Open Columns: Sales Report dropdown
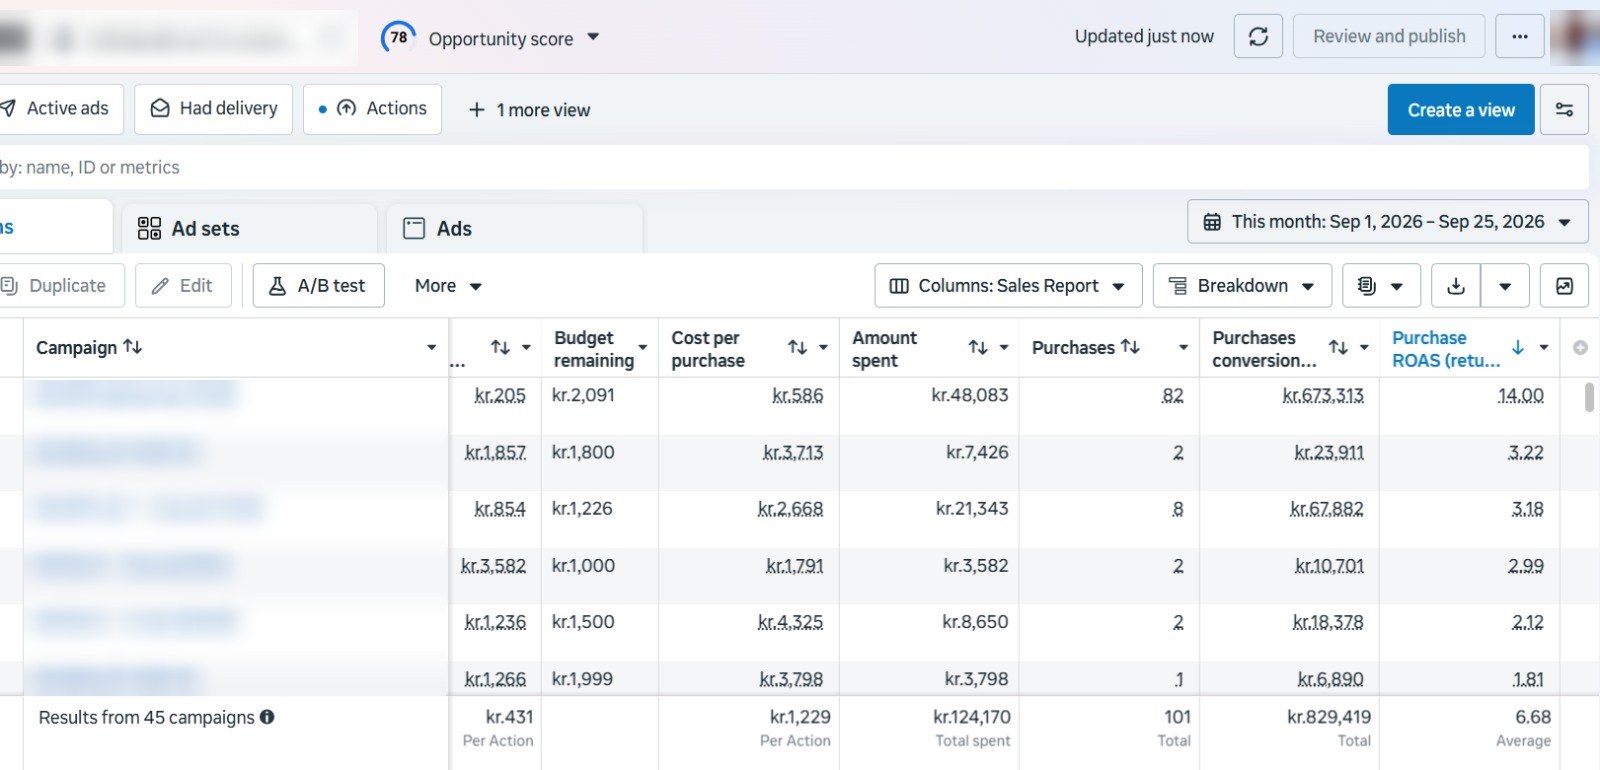1600x770 pixels. pyautogui.click(x=1008, y=286)
